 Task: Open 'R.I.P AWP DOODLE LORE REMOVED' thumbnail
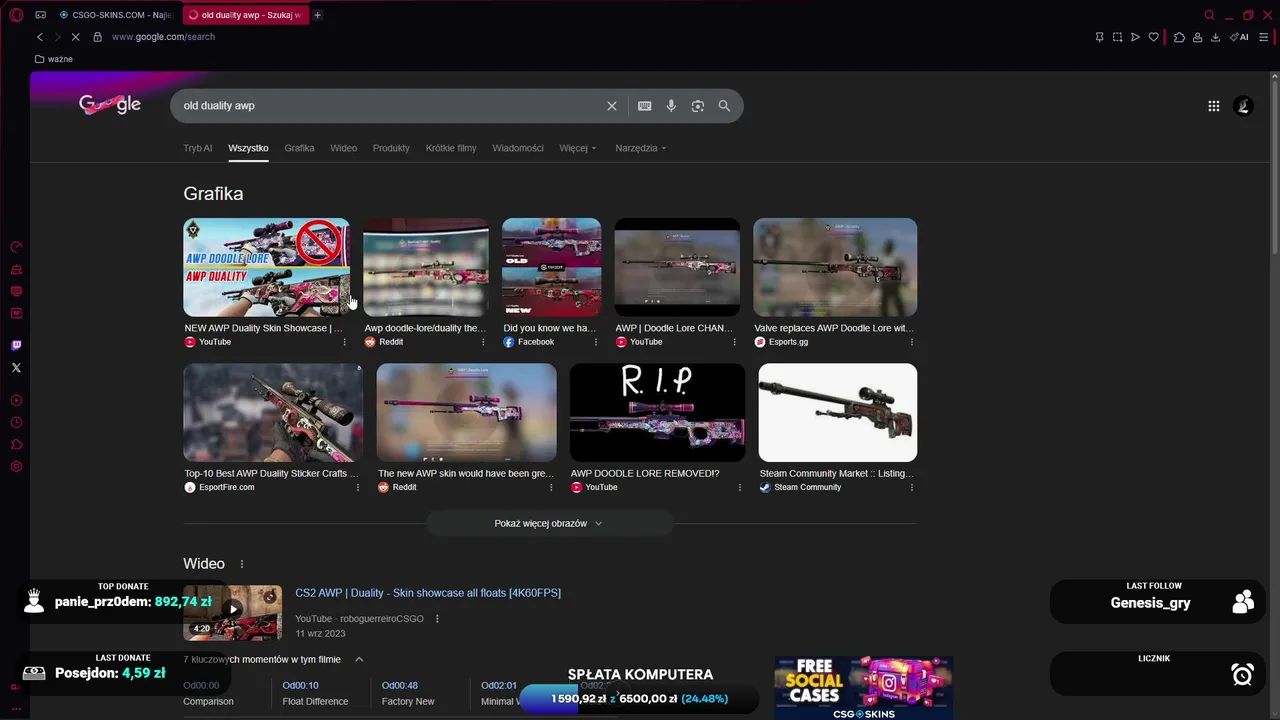click(x=657, y=412)
